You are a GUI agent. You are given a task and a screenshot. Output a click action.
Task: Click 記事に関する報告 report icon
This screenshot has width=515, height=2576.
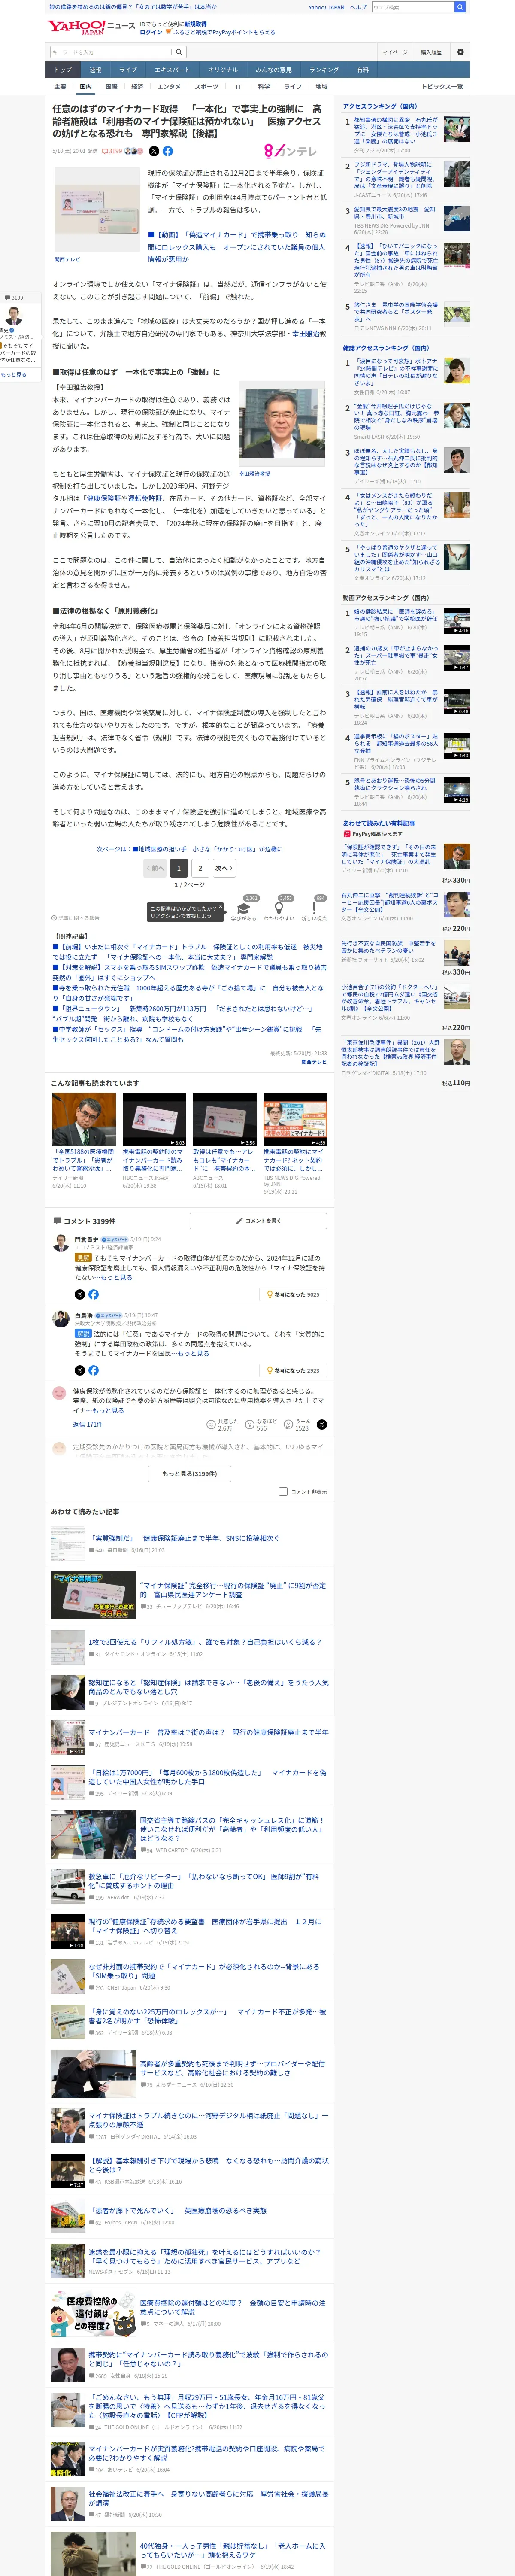(x=76, y=918)
